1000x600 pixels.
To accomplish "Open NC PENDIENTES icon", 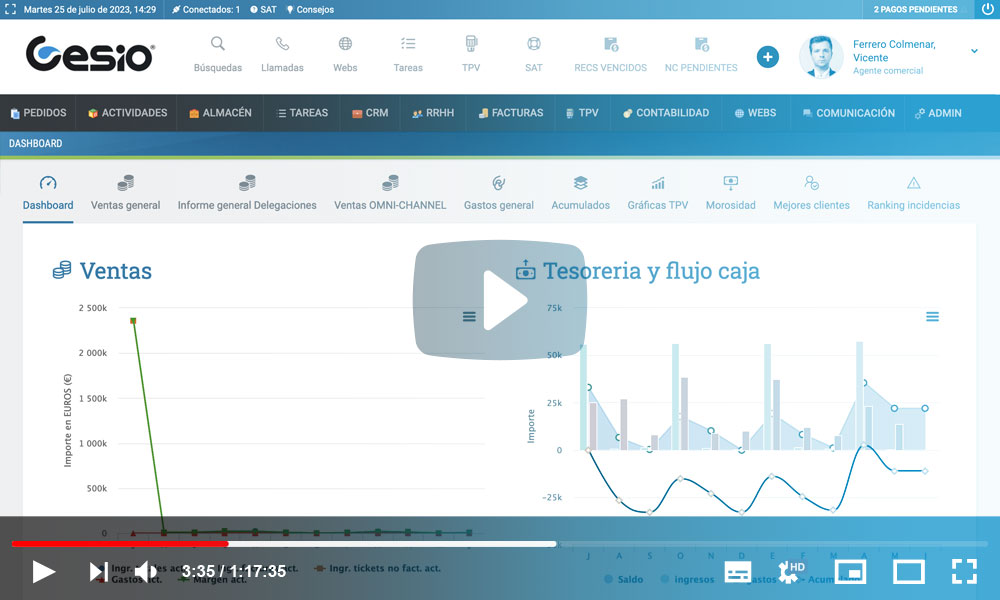I will 701,44.
